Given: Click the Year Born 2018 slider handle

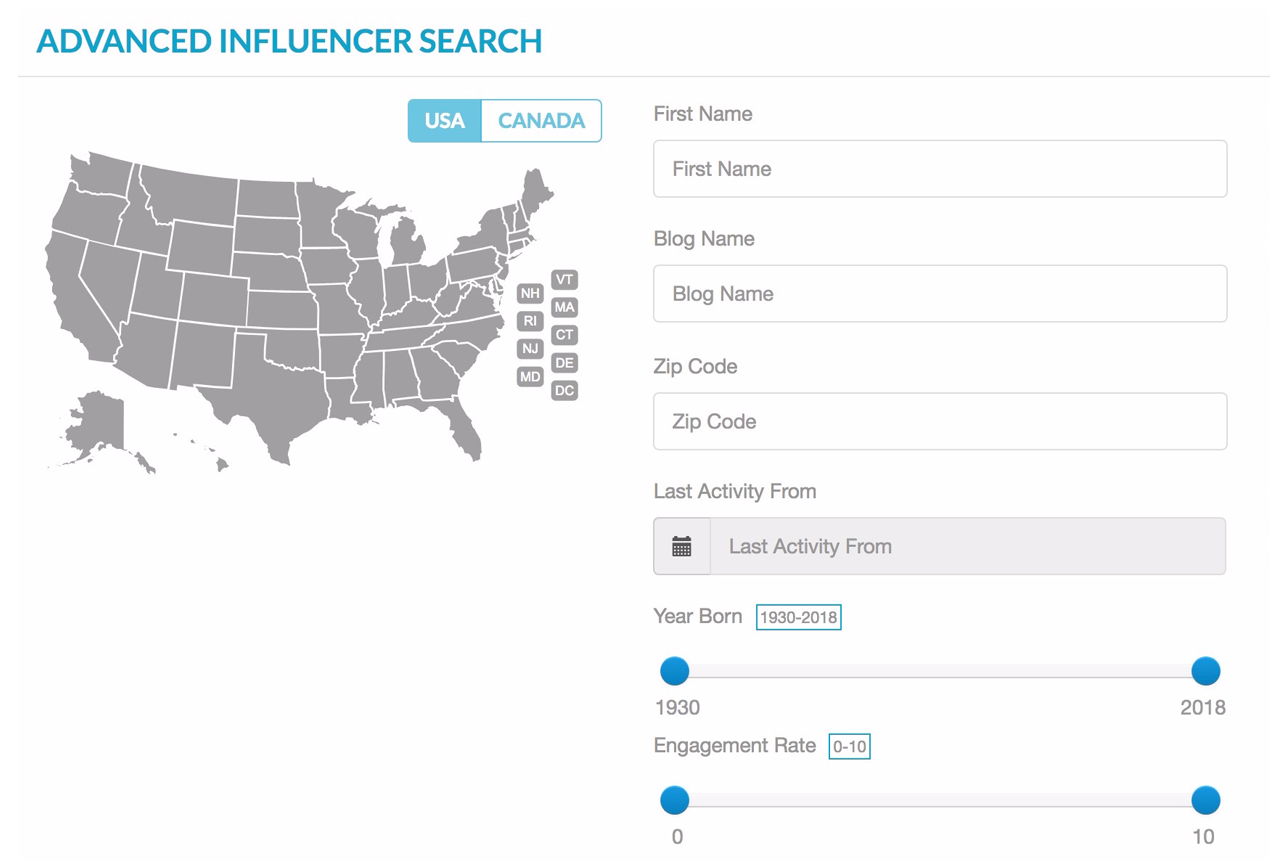Looking at the screenshot, I should [1206, 671].
